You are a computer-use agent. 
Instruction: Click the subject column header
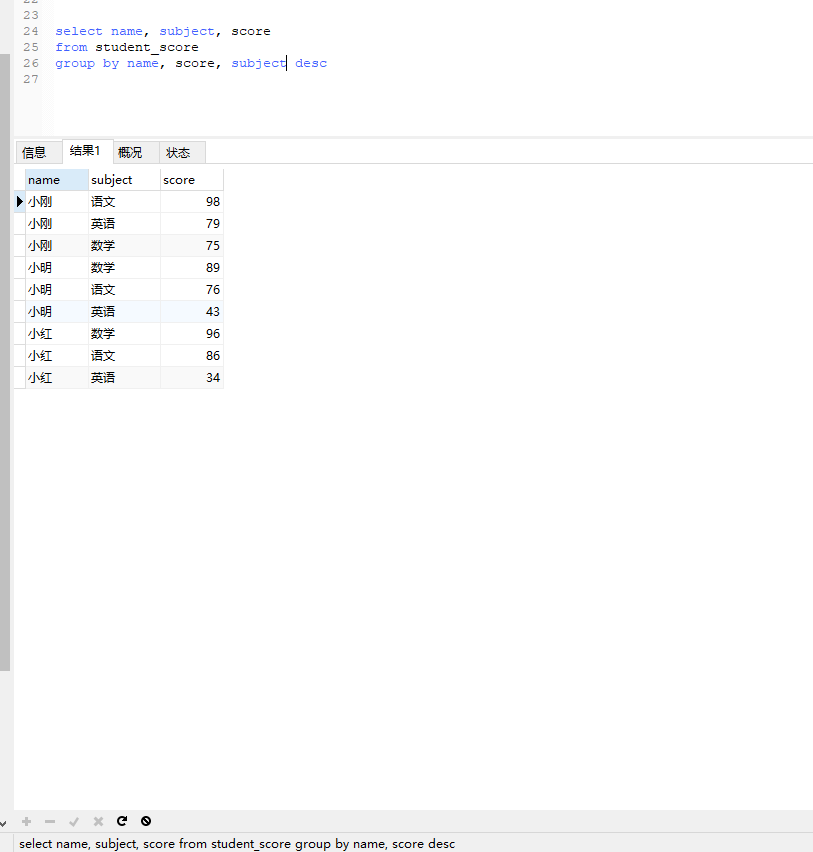[x=124, y=180]
